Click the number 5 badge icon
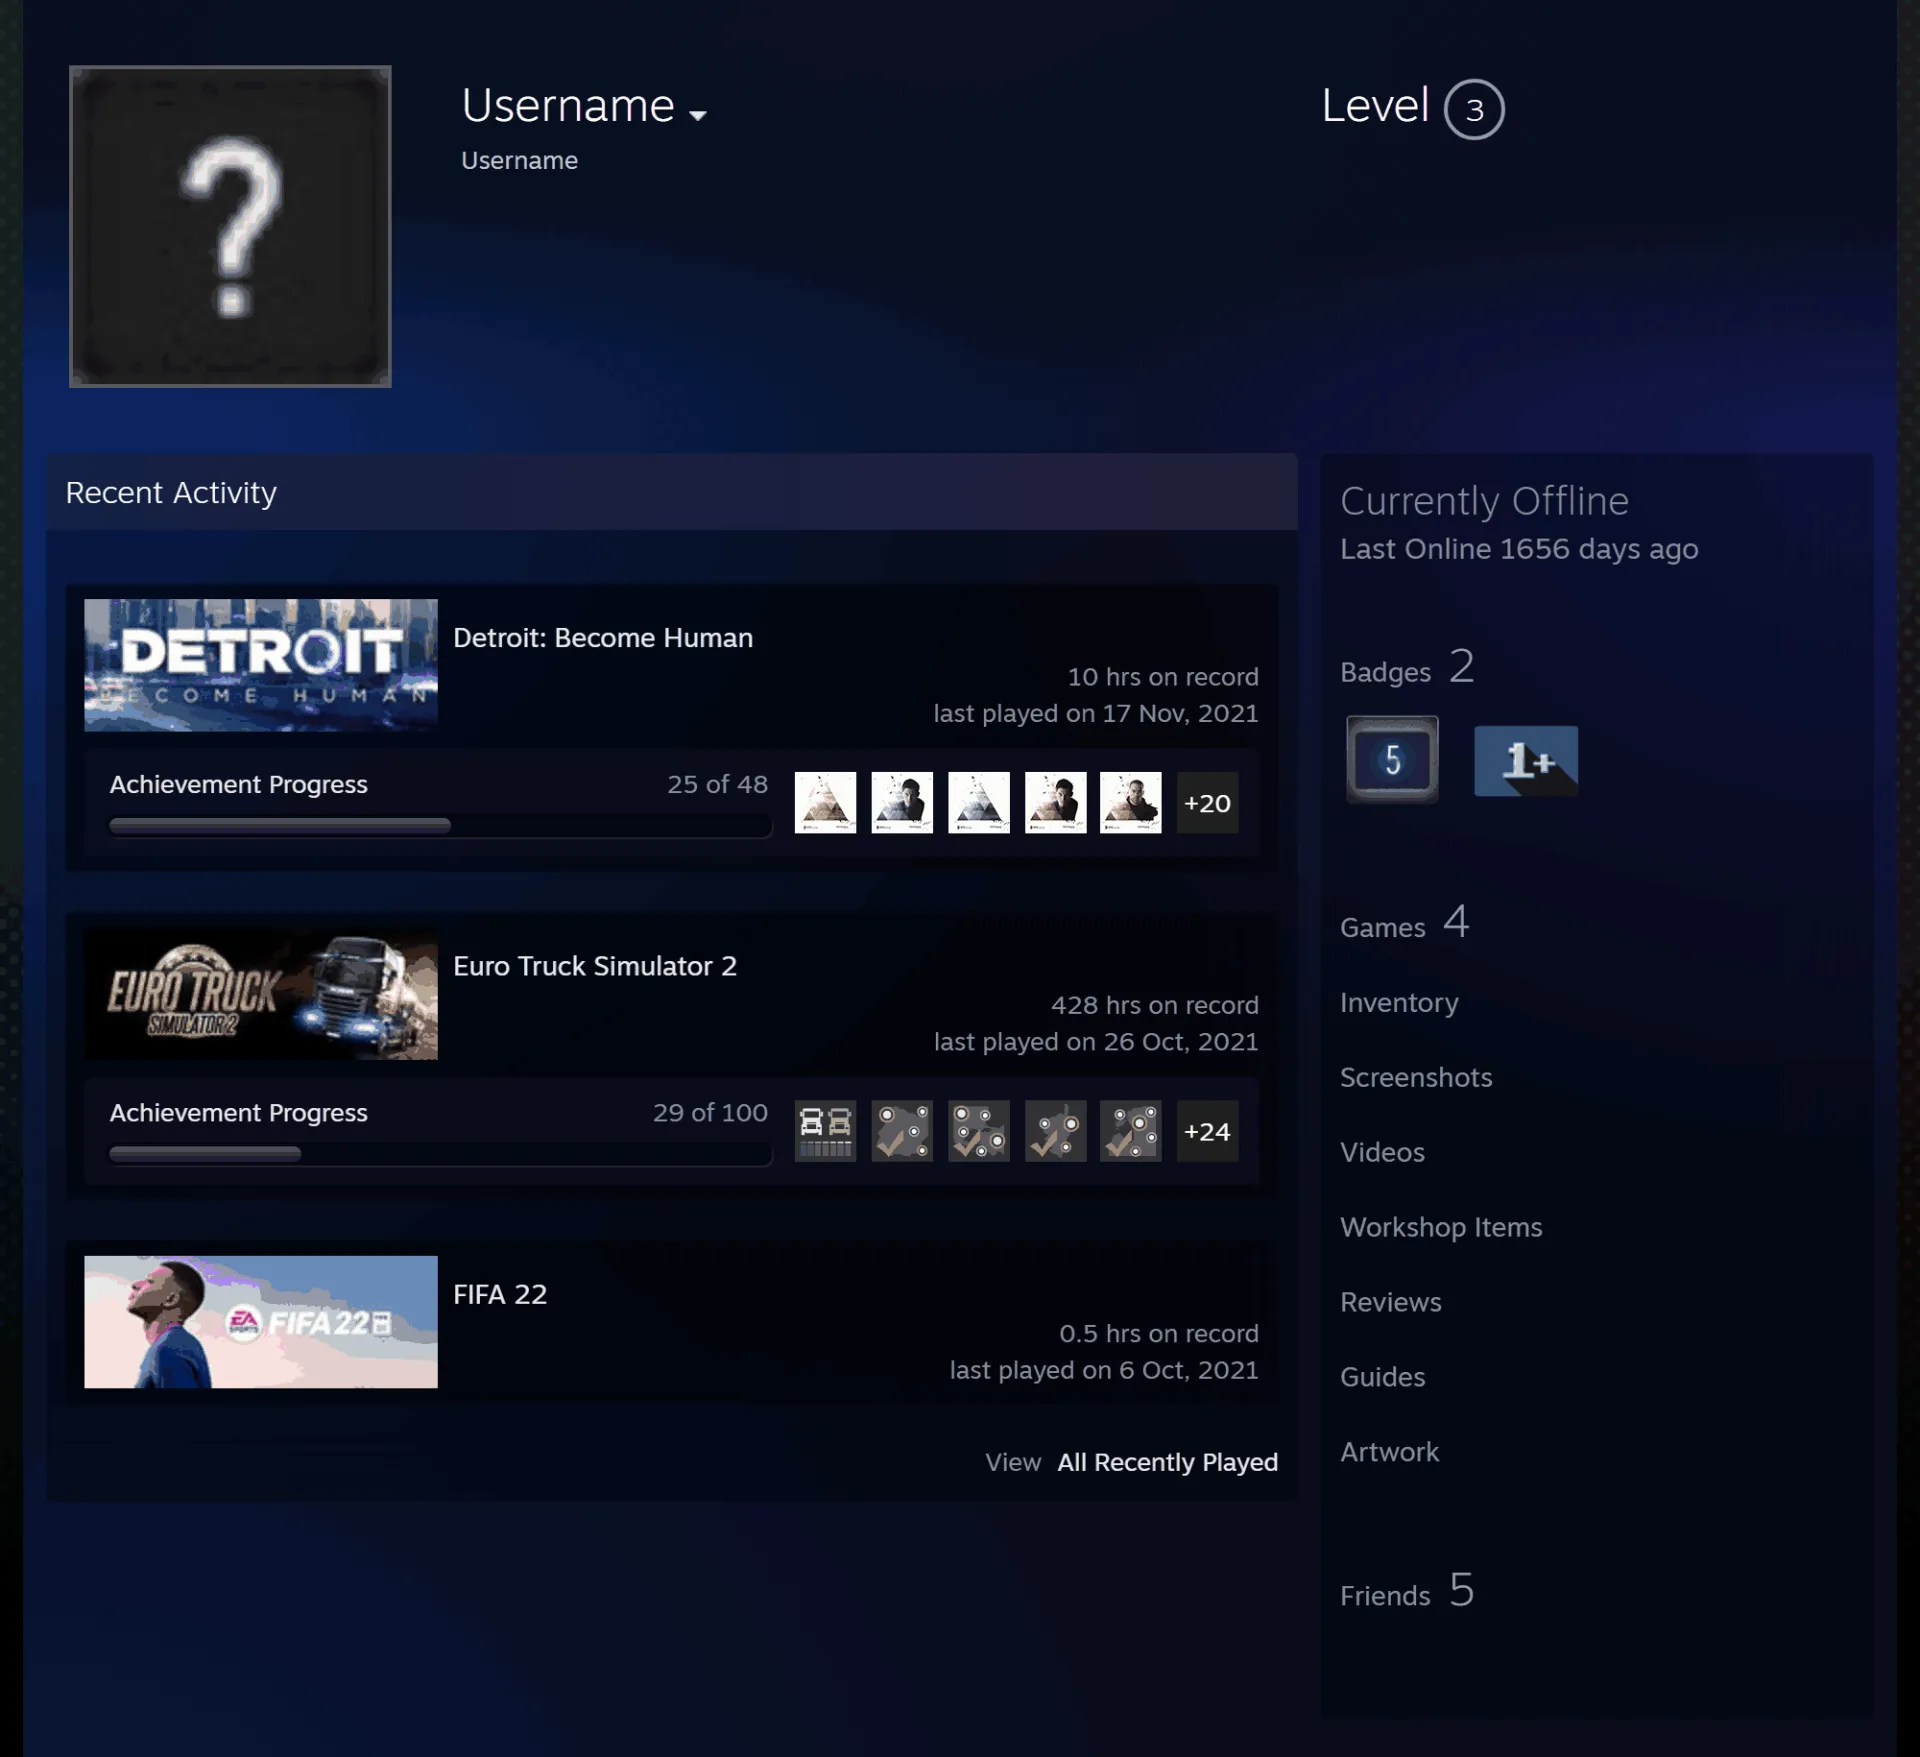The width and height of the screenshot is (1920, 1757). pyautogui.click(x=1392, y=760)
